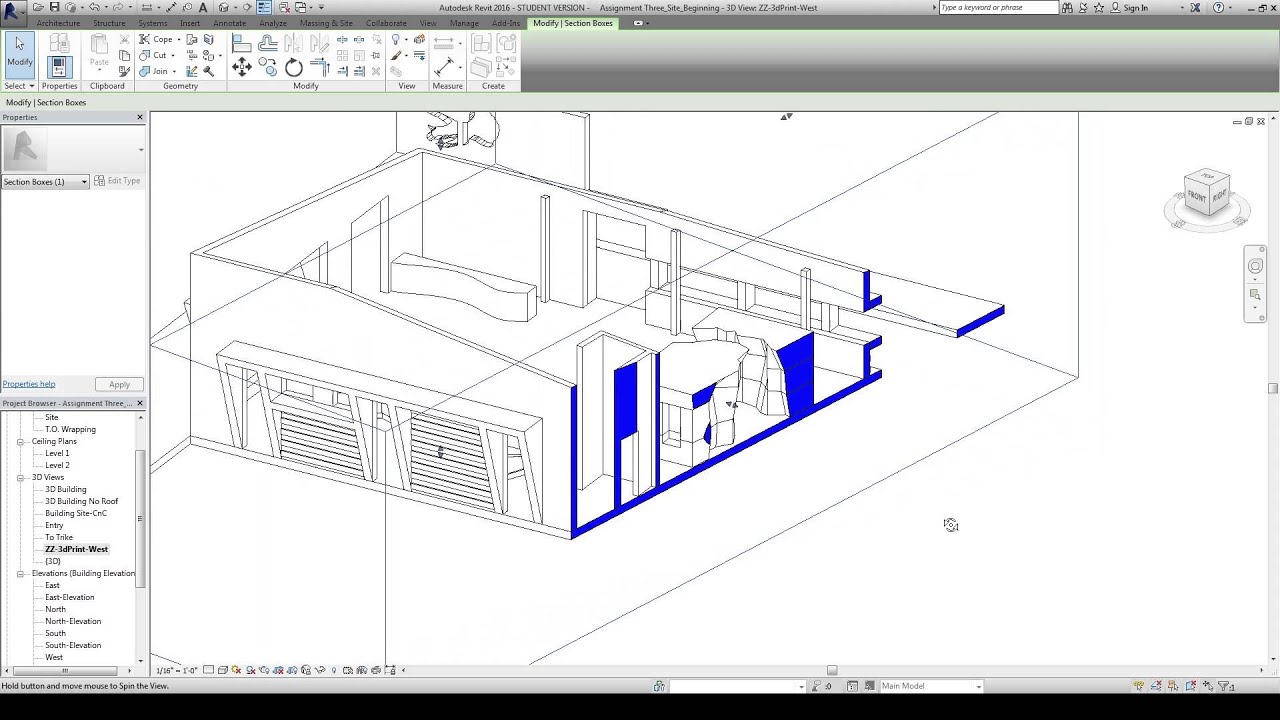Click the Move tool in Modify panel
This screenshot has height=720, width=1280.
[x=242, y=67]
